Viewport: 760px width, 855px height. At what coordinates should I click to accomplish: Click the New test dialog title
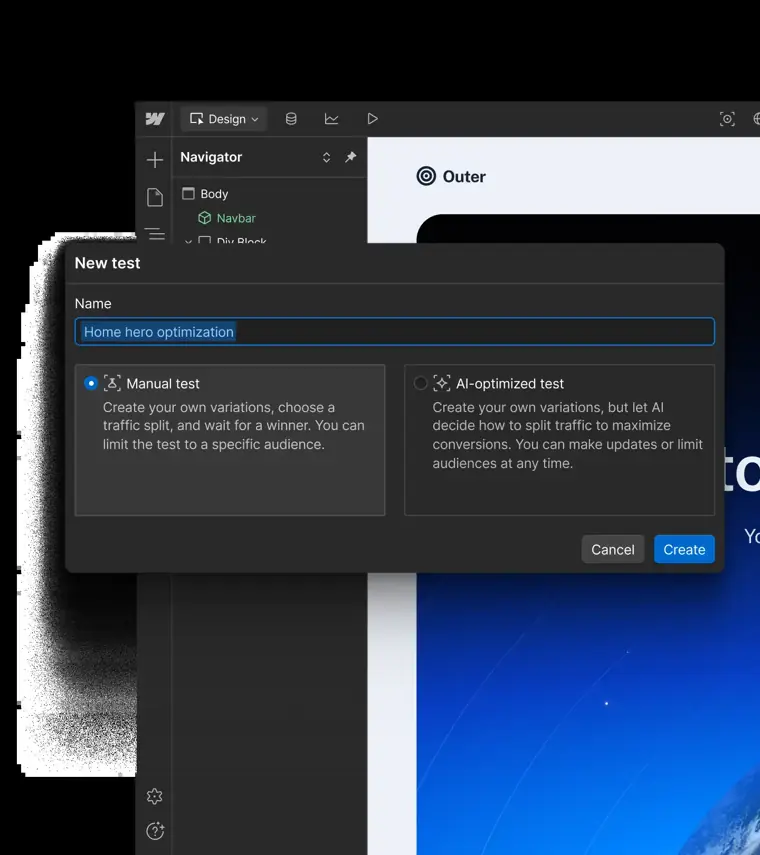[107, 263]
